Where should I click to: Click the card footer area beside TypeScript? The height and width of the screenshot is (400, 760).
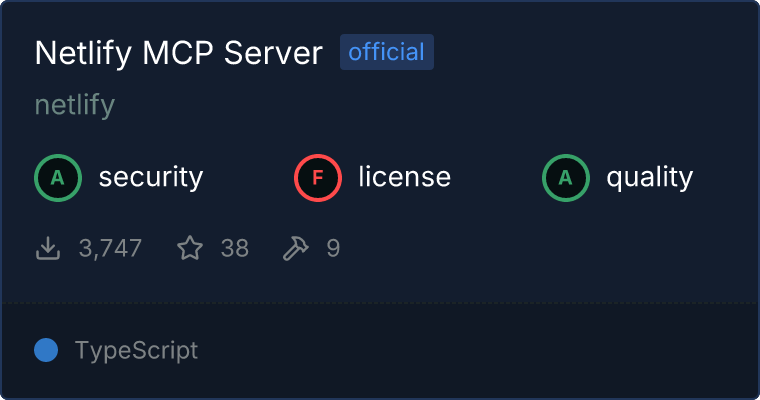pyautogui.click(x=477, y=351)
